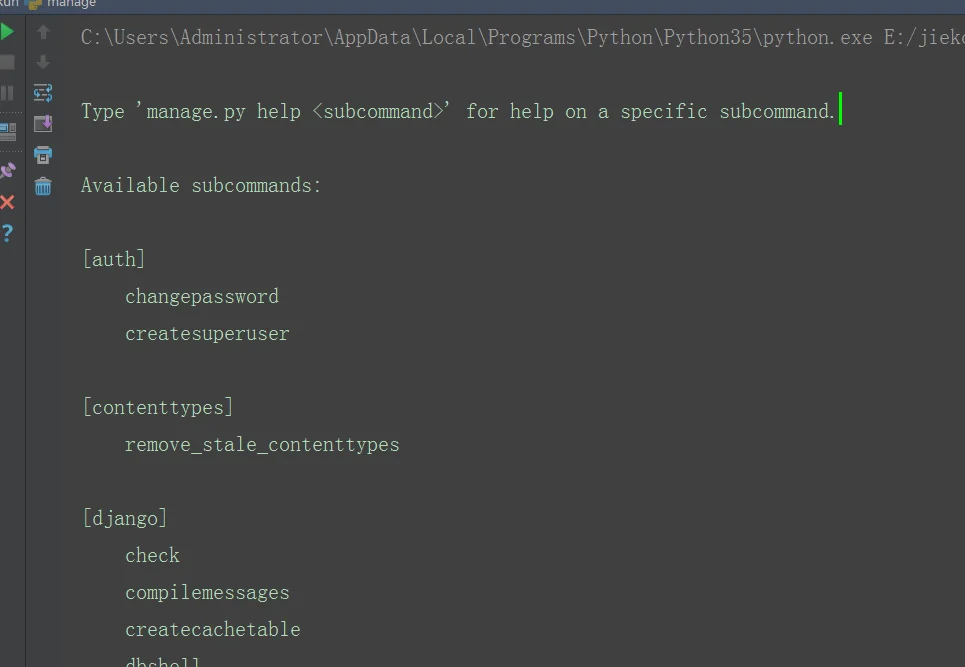Click the Up the Stack Trace arrow
965x667 pixels.
coord(43,31)
